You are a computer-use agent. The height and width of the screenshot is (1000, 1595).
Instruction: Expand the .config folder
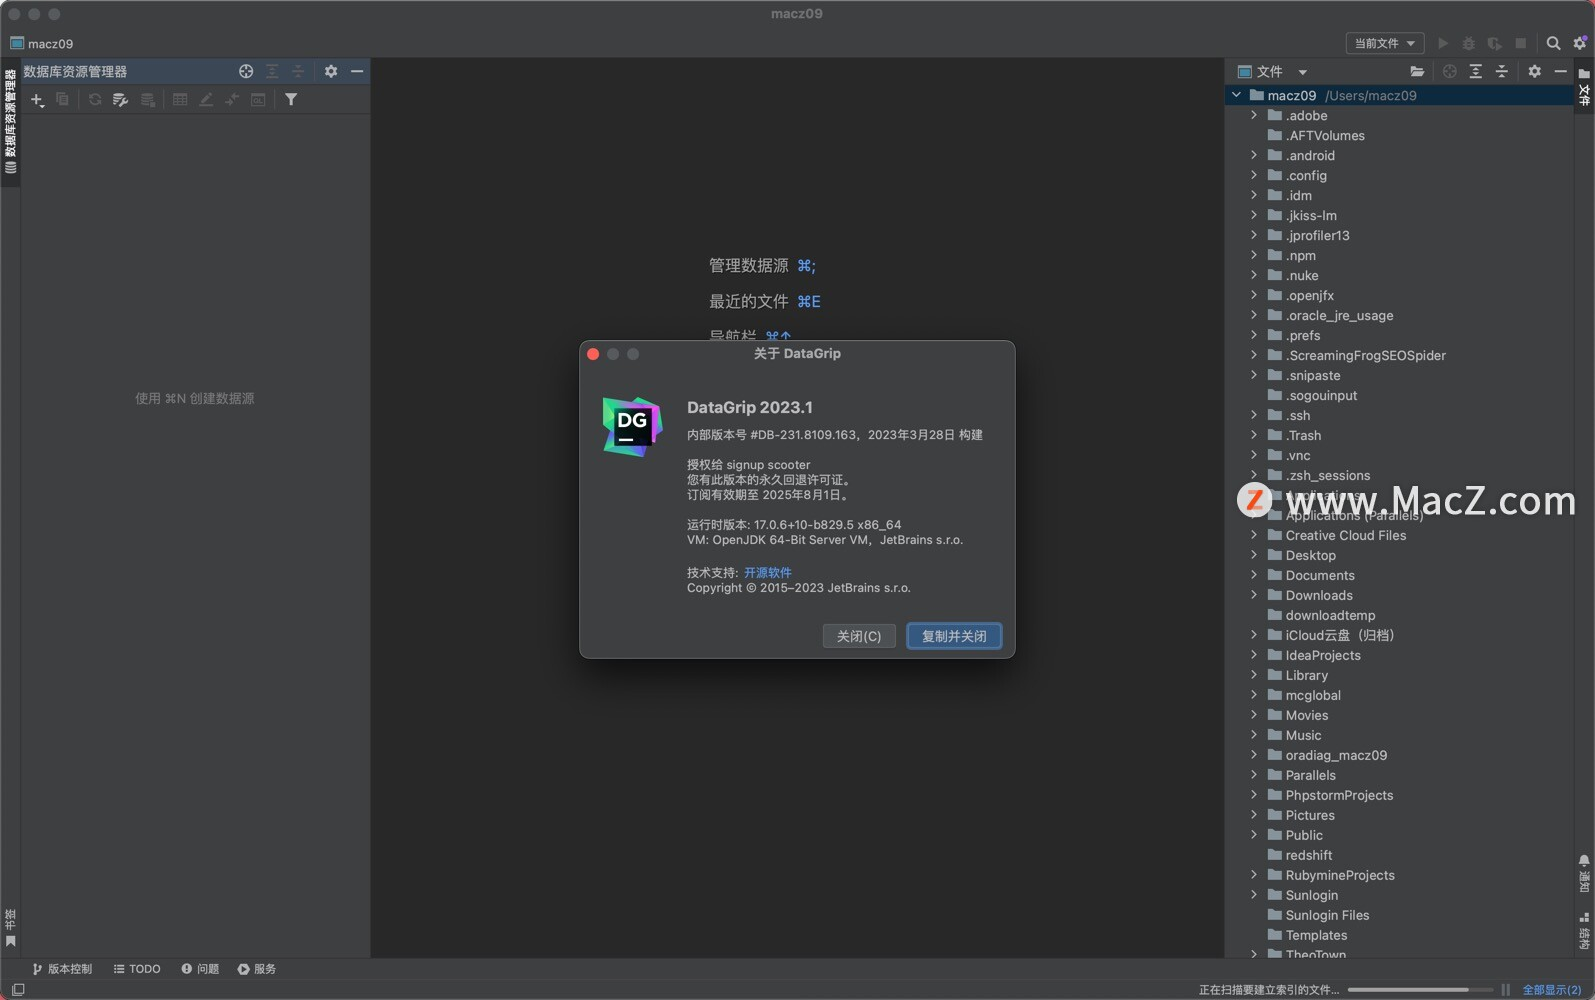[1254, 175]
